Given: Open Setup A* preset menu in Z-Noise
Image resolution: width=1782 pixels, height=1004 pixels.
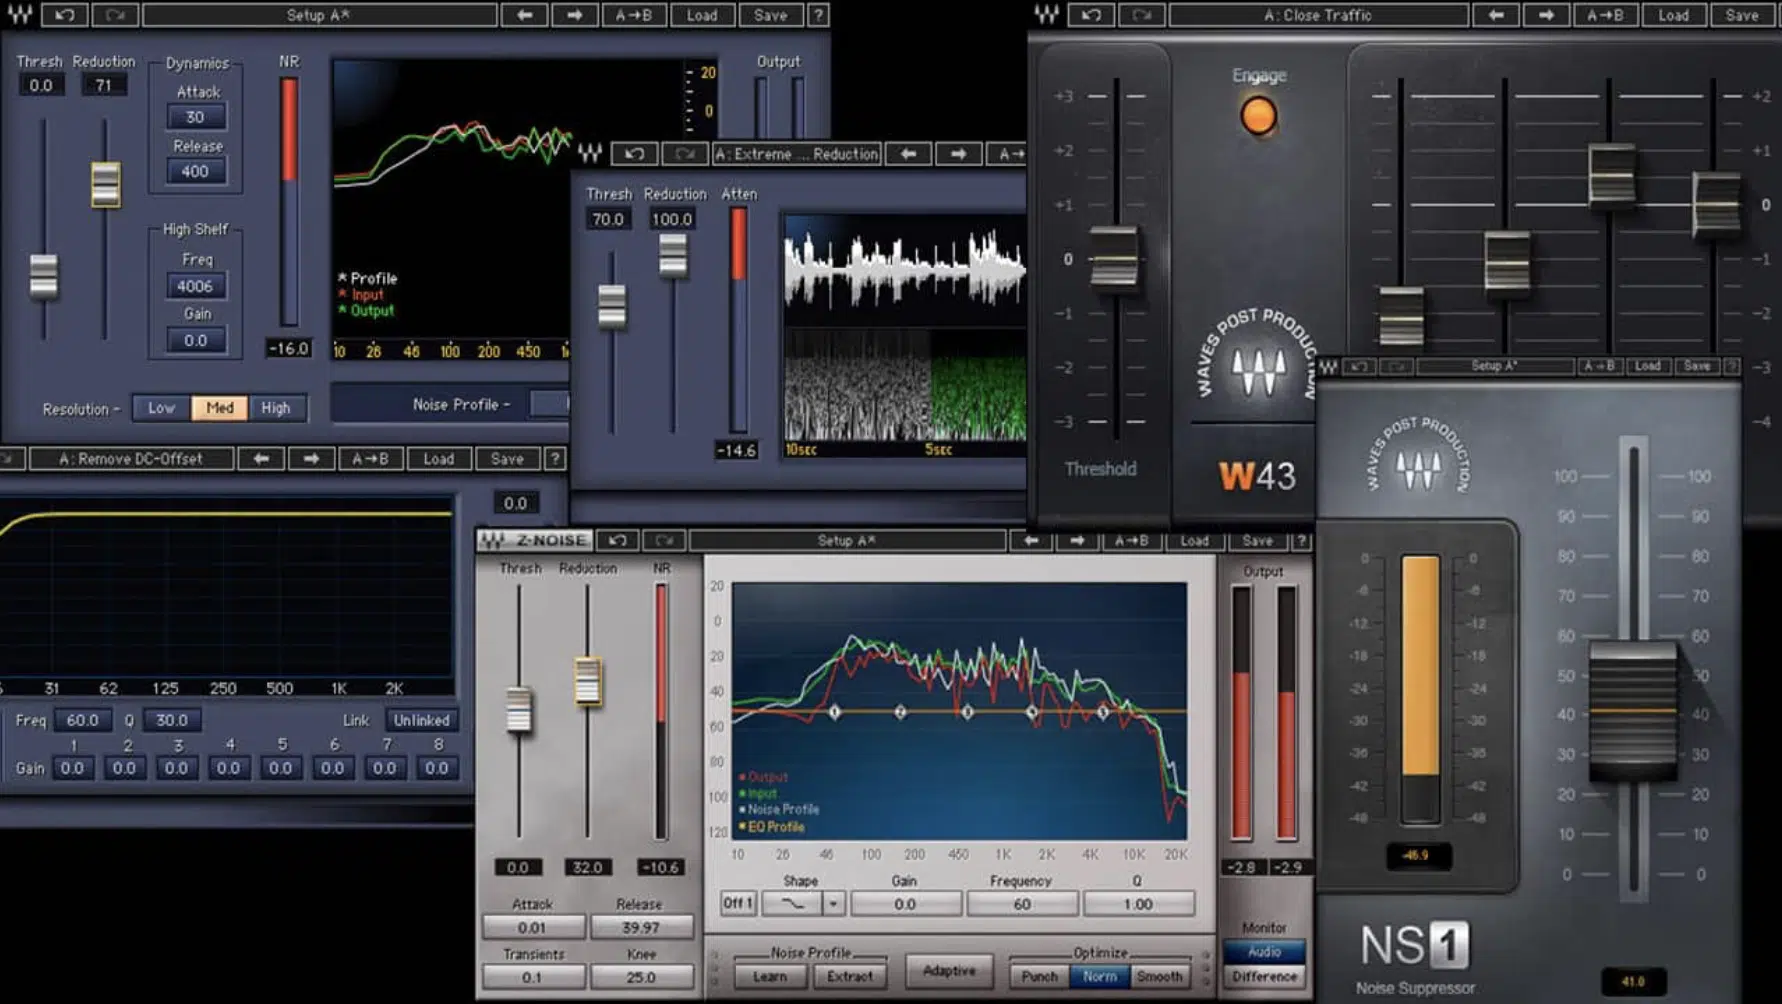Looking at the screenshot, I should [847, 541].
